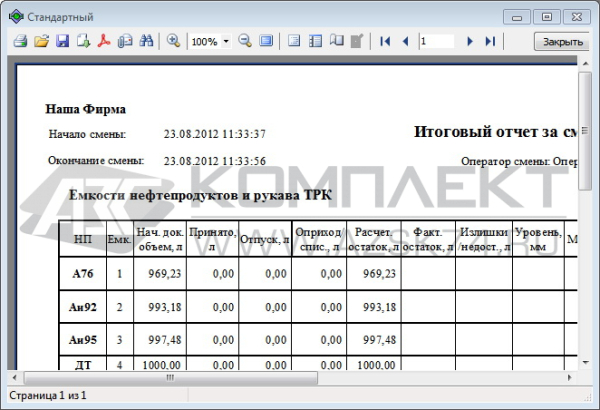Click the horizontal scrollbar thumb
The height and width of the screenshot is (410, 600).
pos(171,378)
